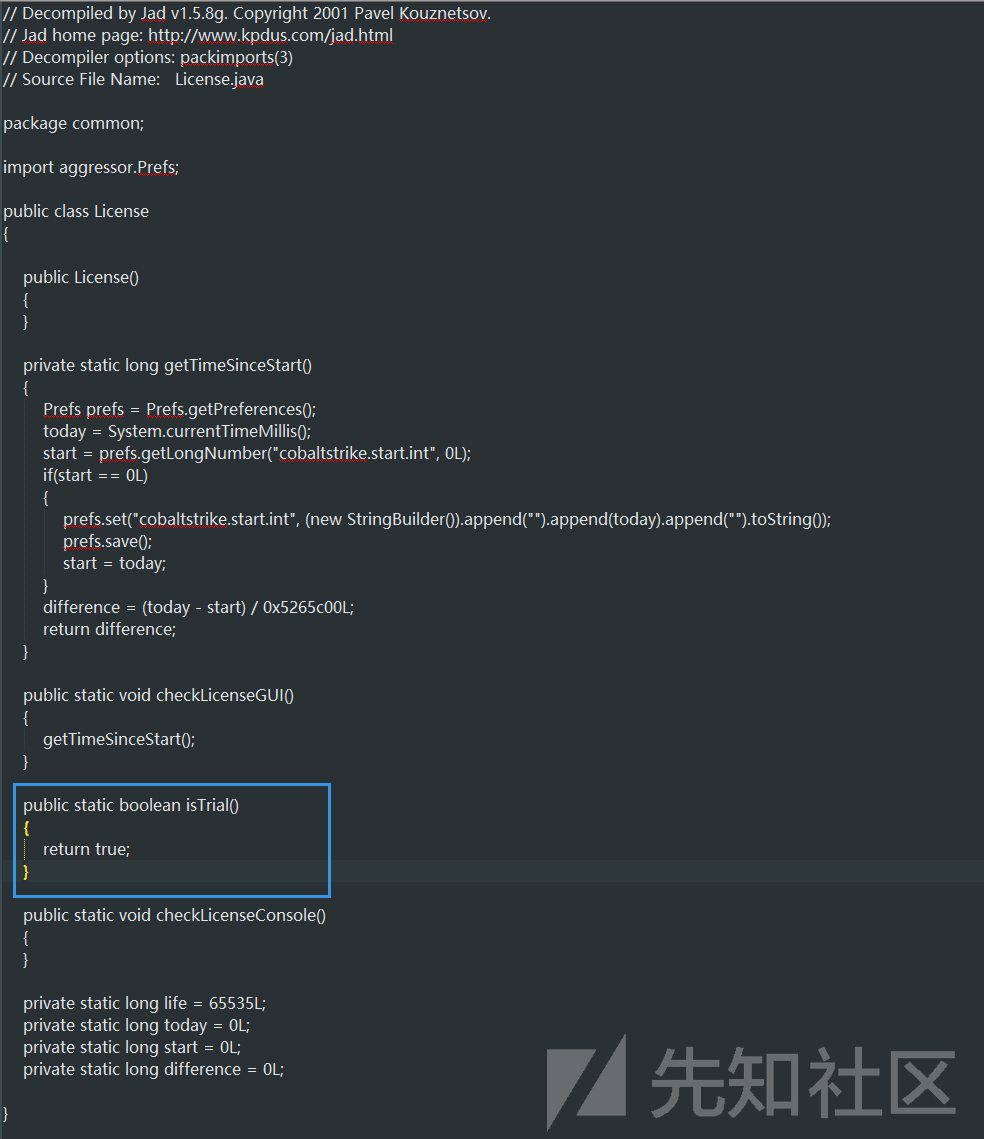Click the highlighted yellow opening brace of isTrial

pyautogui.click(x=26, y=827)
